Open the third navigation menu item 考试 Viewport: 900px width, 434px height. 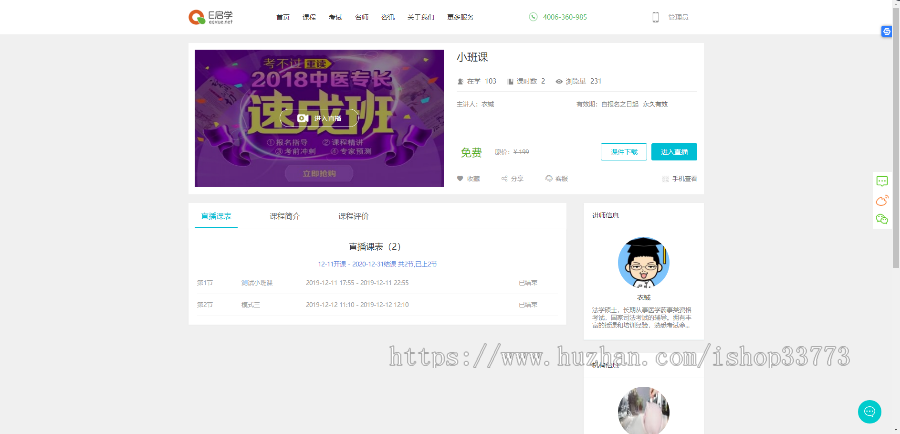point(335,17)
